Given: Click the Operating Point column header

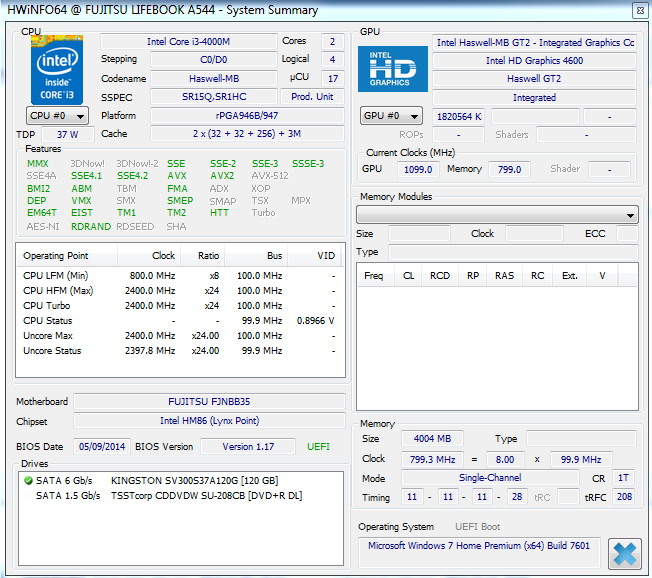Looking at the screenshot, I should 67,255.
